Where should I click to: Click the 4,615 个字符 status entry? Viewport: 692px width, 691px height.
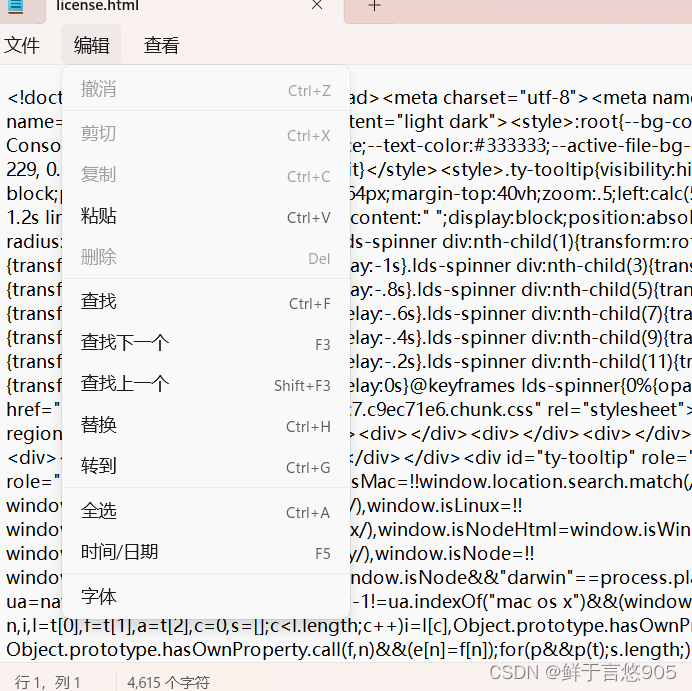[168, 682]
